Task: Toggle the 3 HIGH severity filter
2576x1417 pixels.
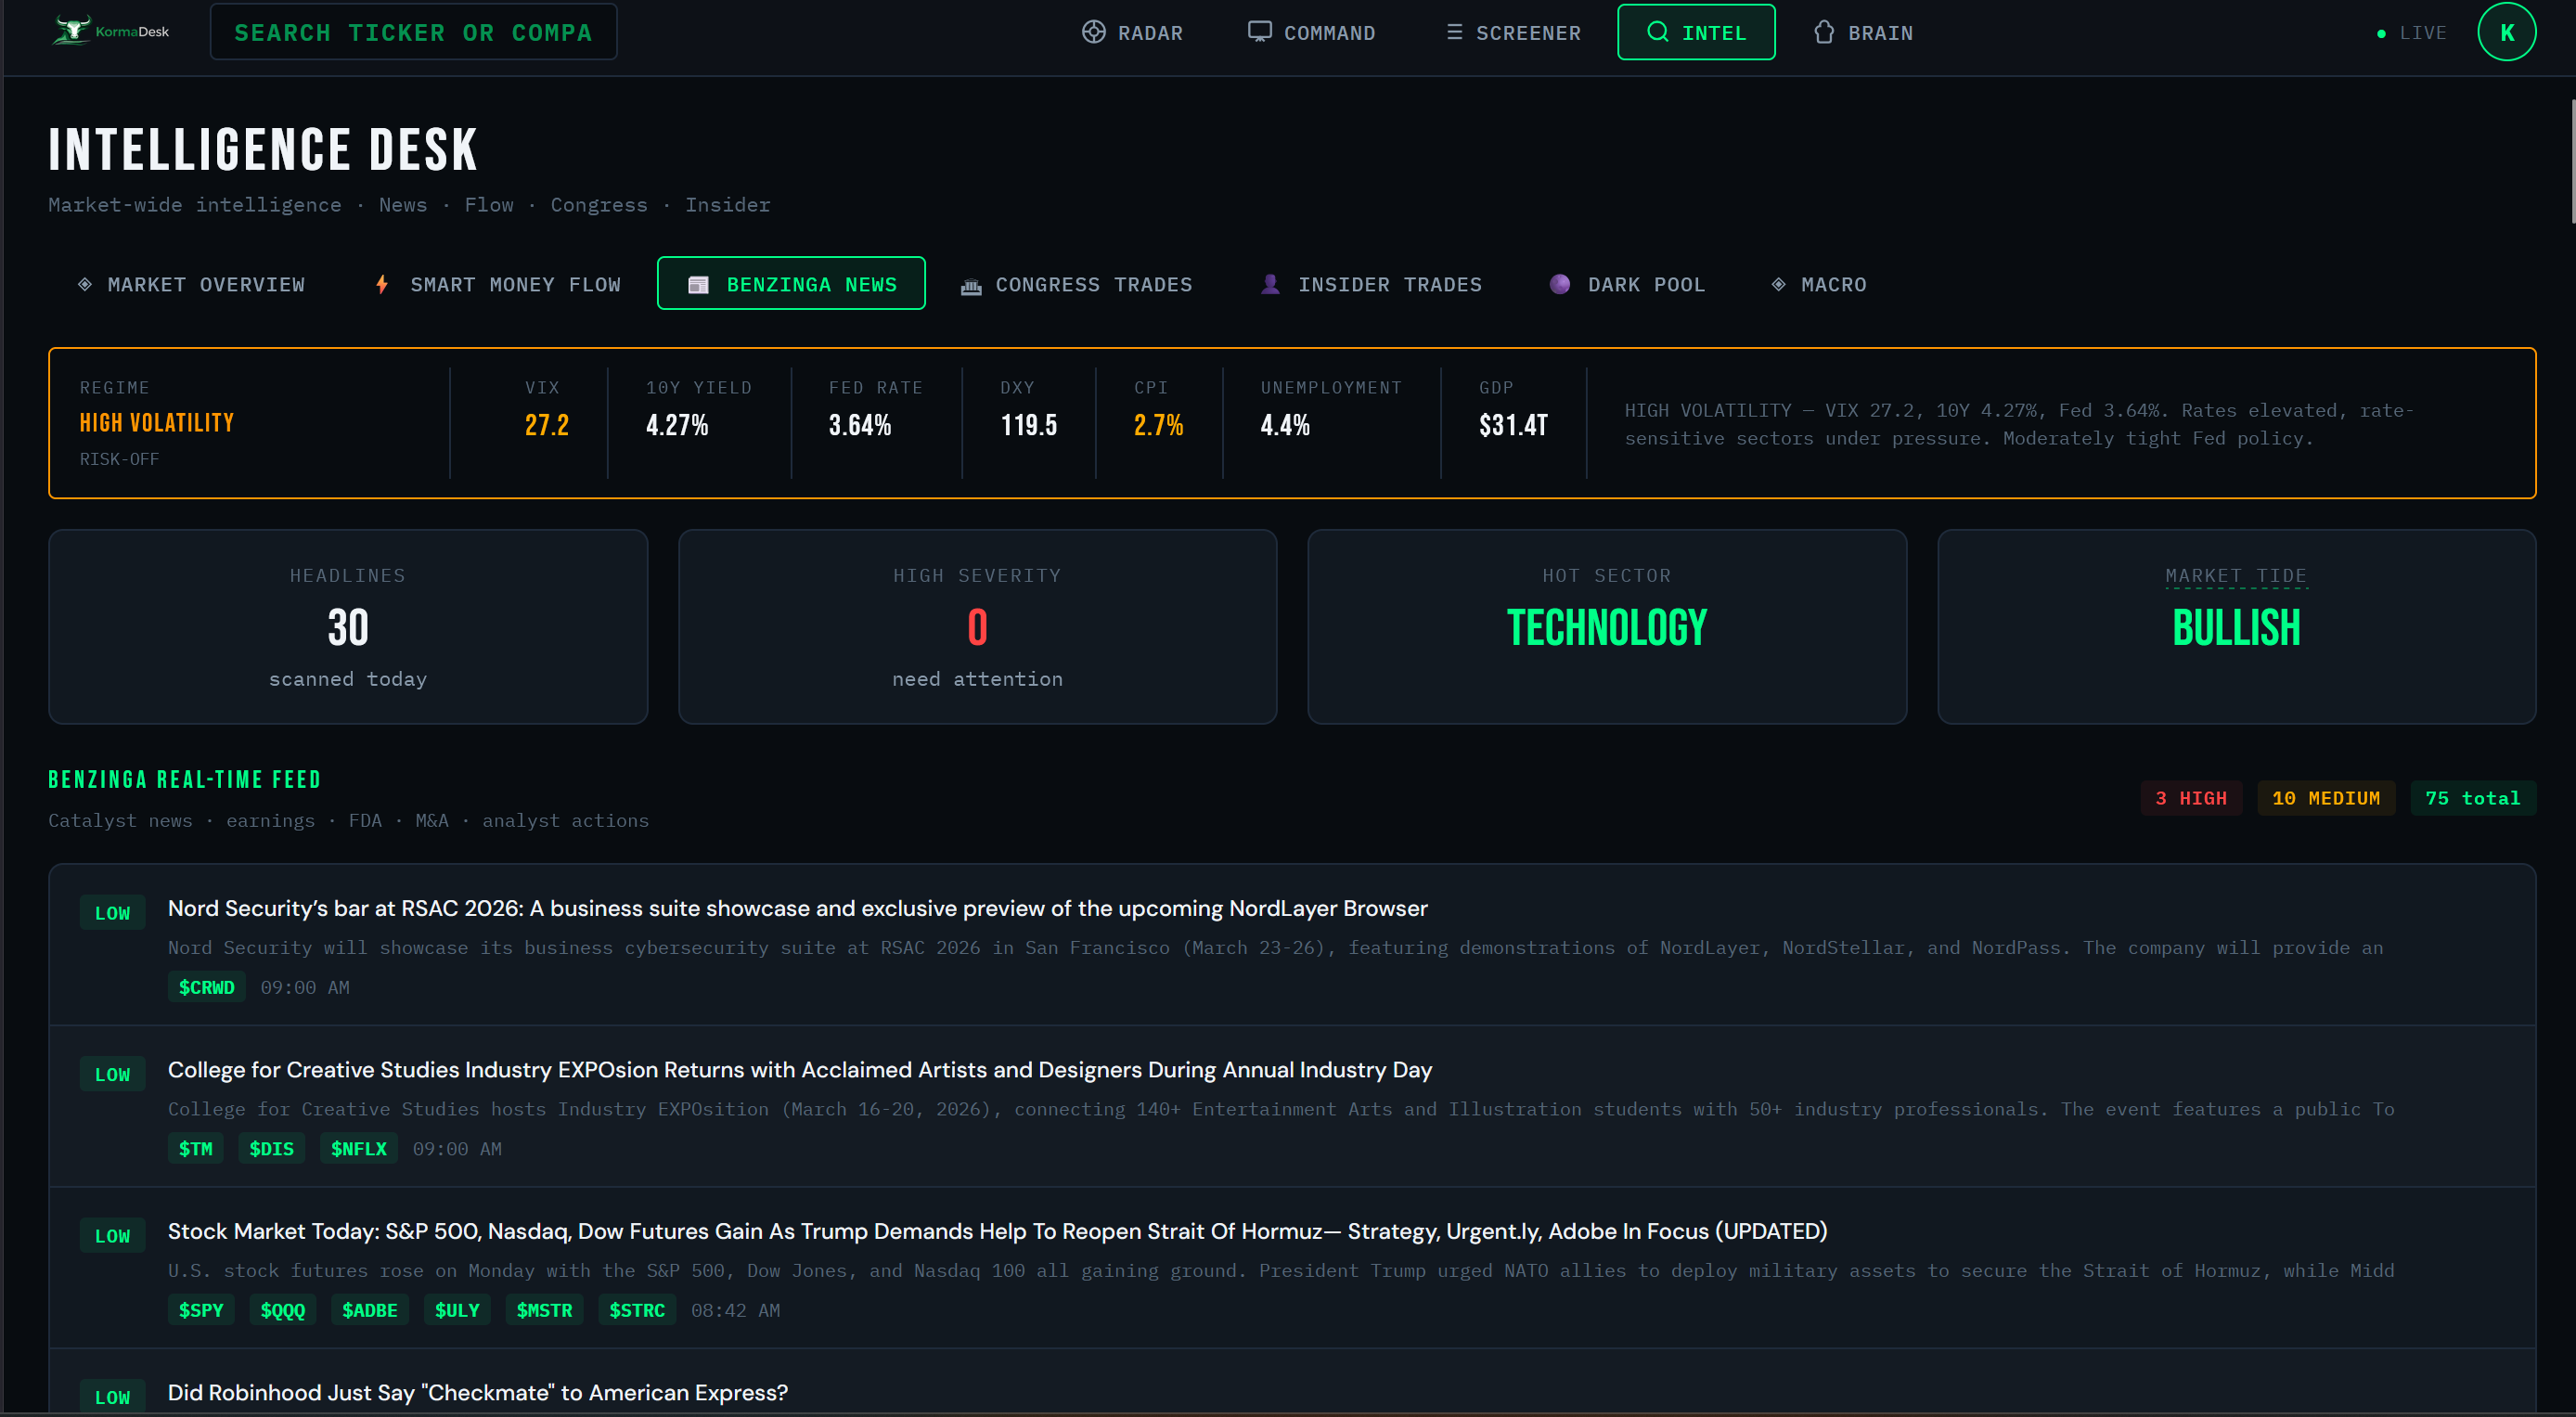Action: [x=2191, y=797]
